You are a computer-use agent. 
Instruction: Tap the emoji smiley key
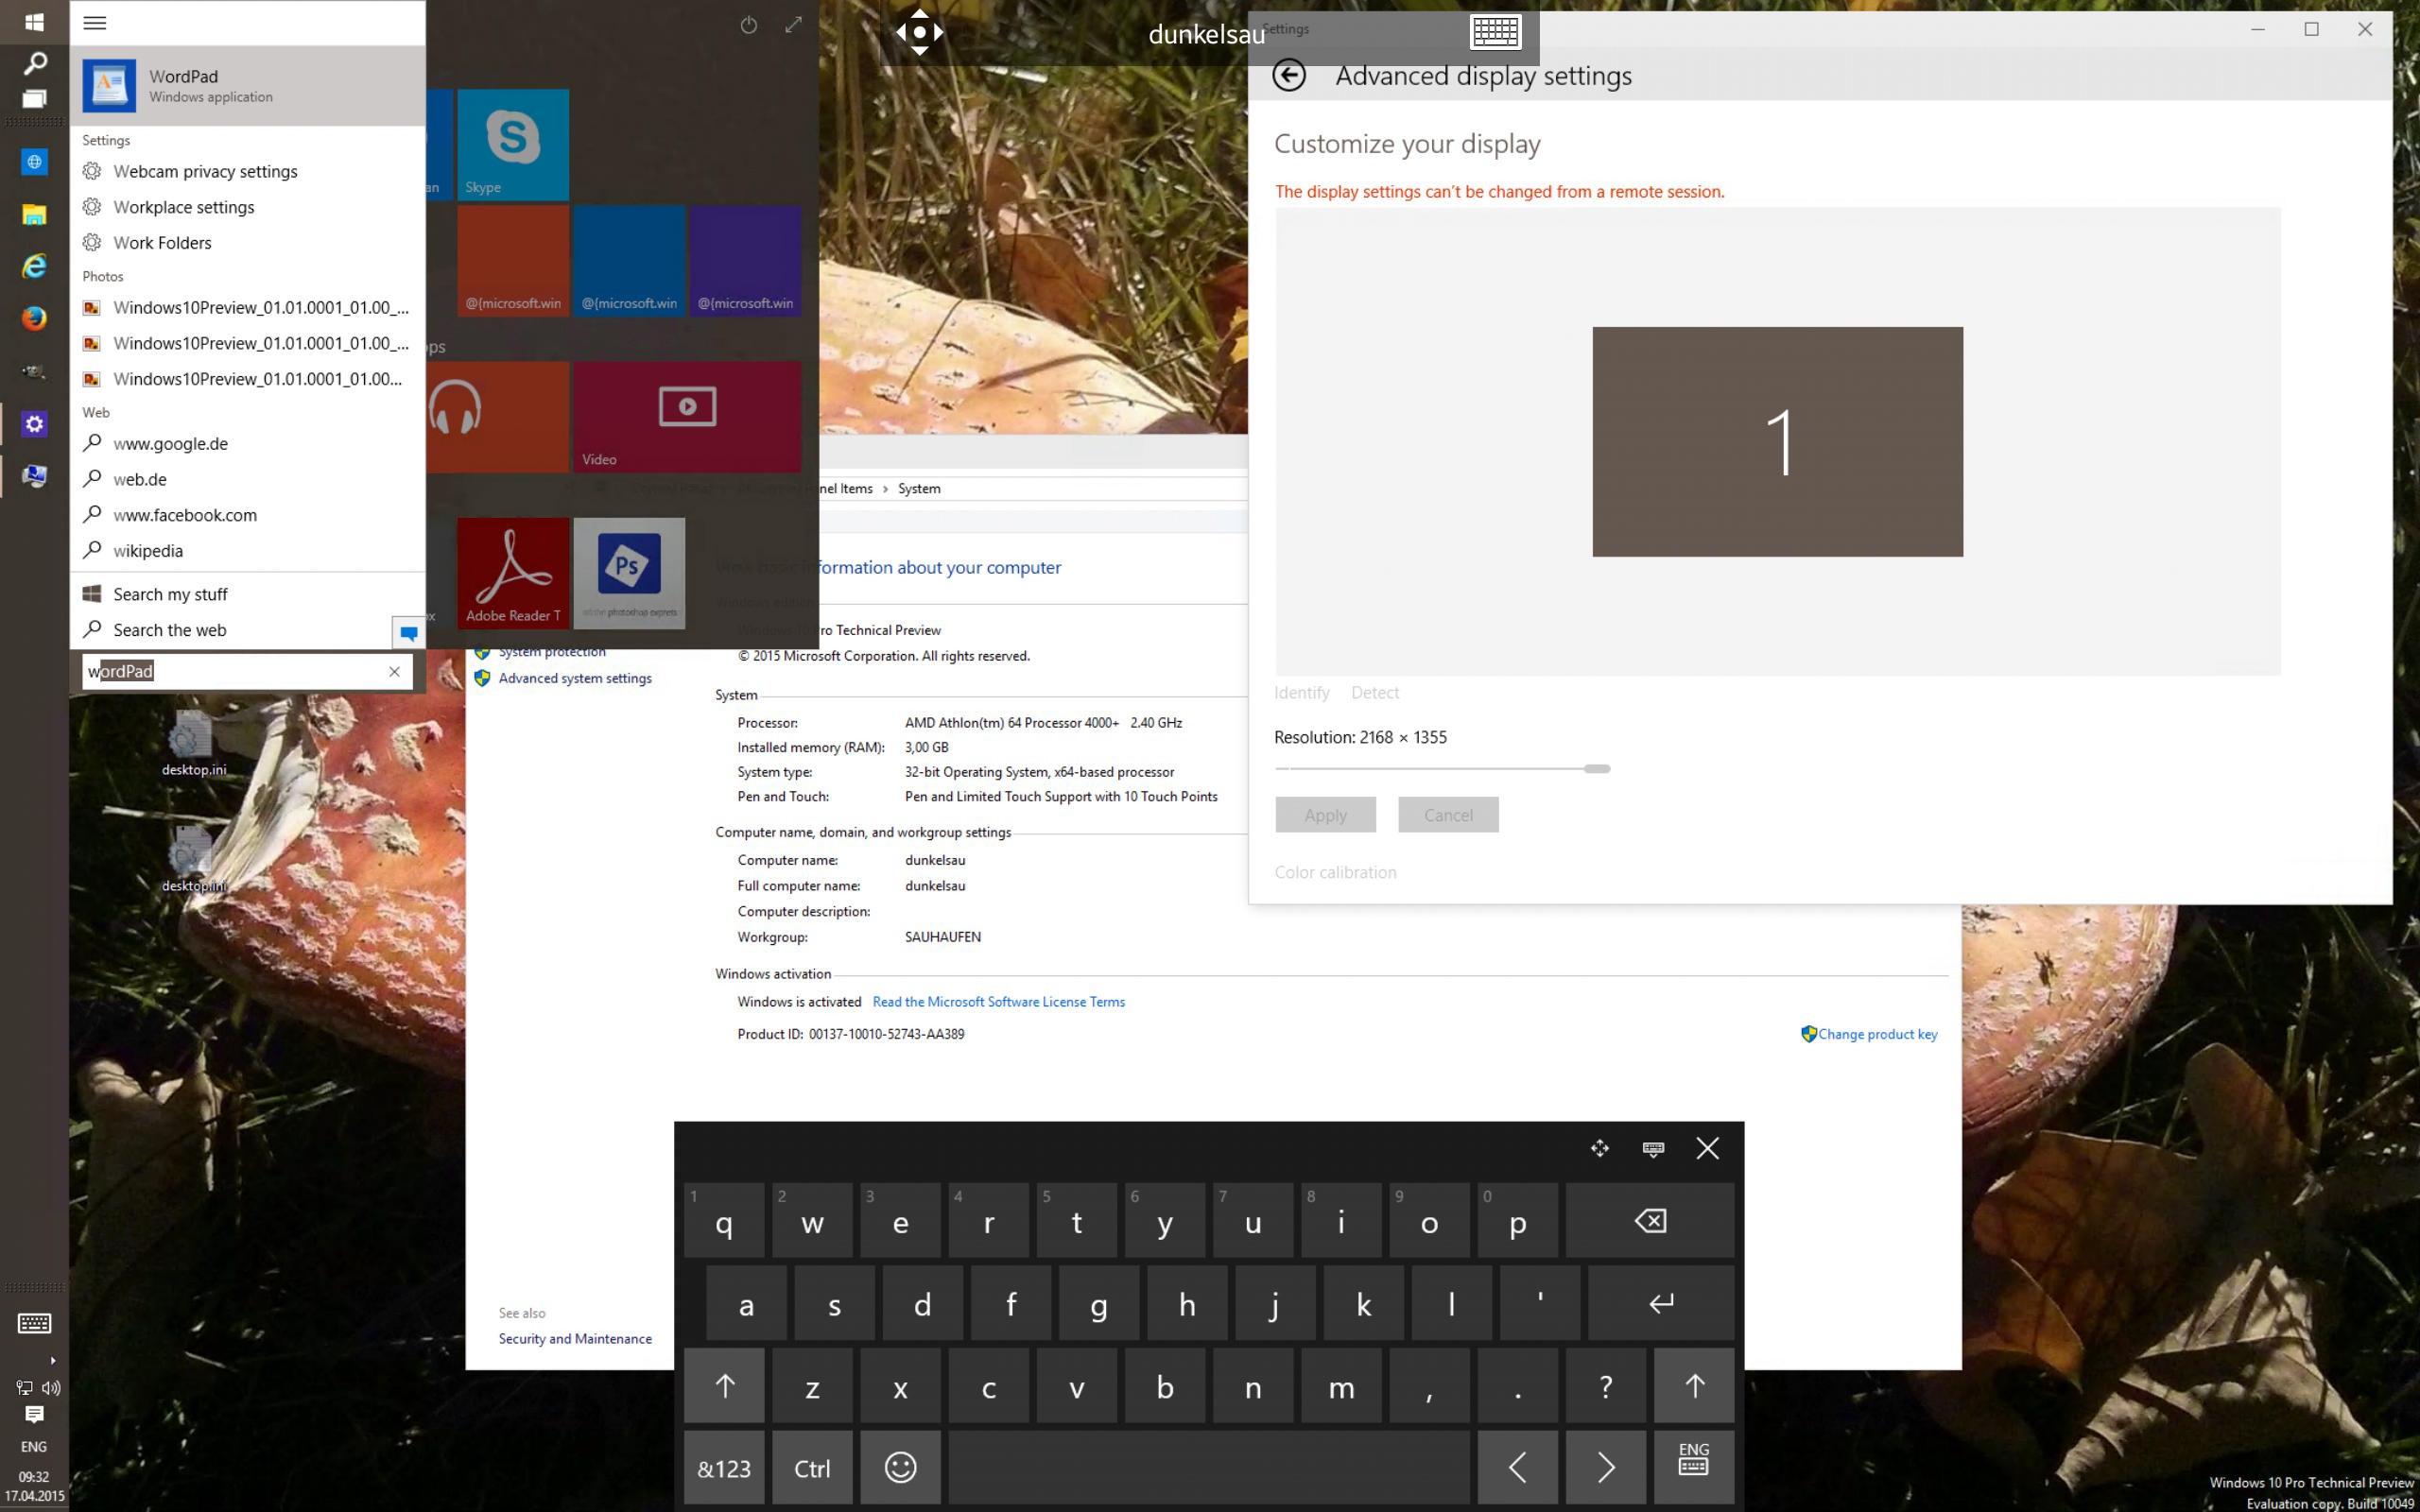(x=900, y=1467)
